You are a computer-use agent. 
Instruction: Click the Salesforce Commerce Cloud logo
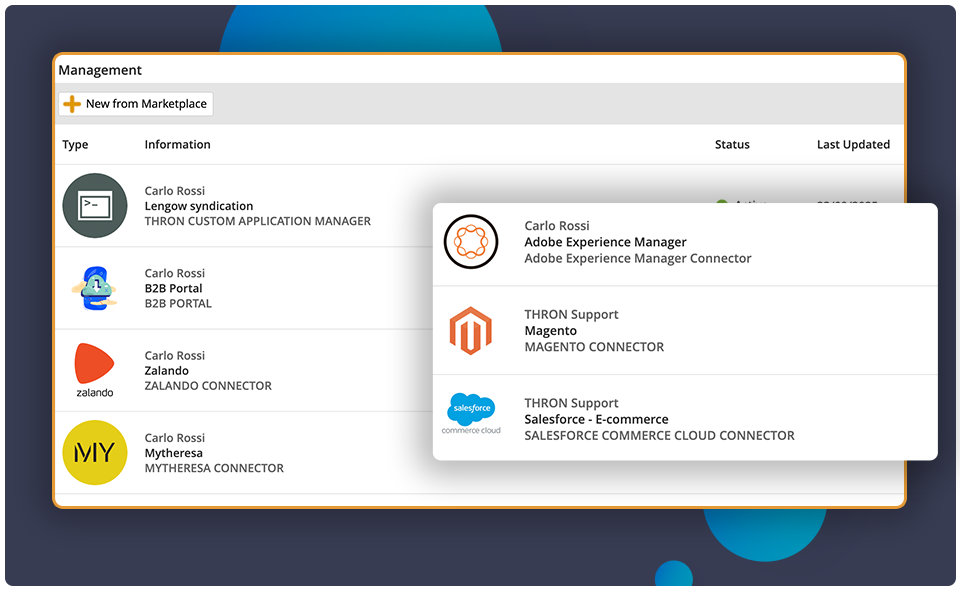pos(471,414)
